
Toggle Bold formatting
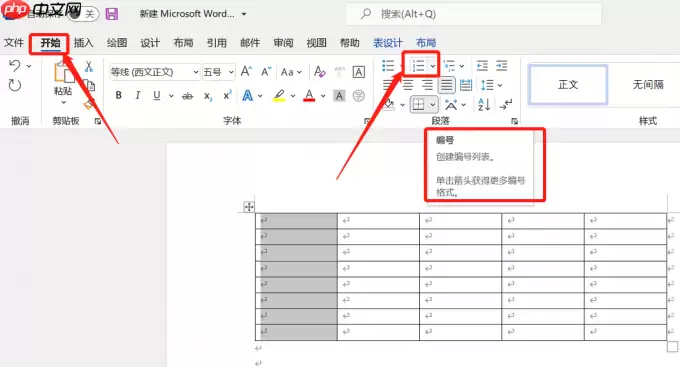pos(118,95)
